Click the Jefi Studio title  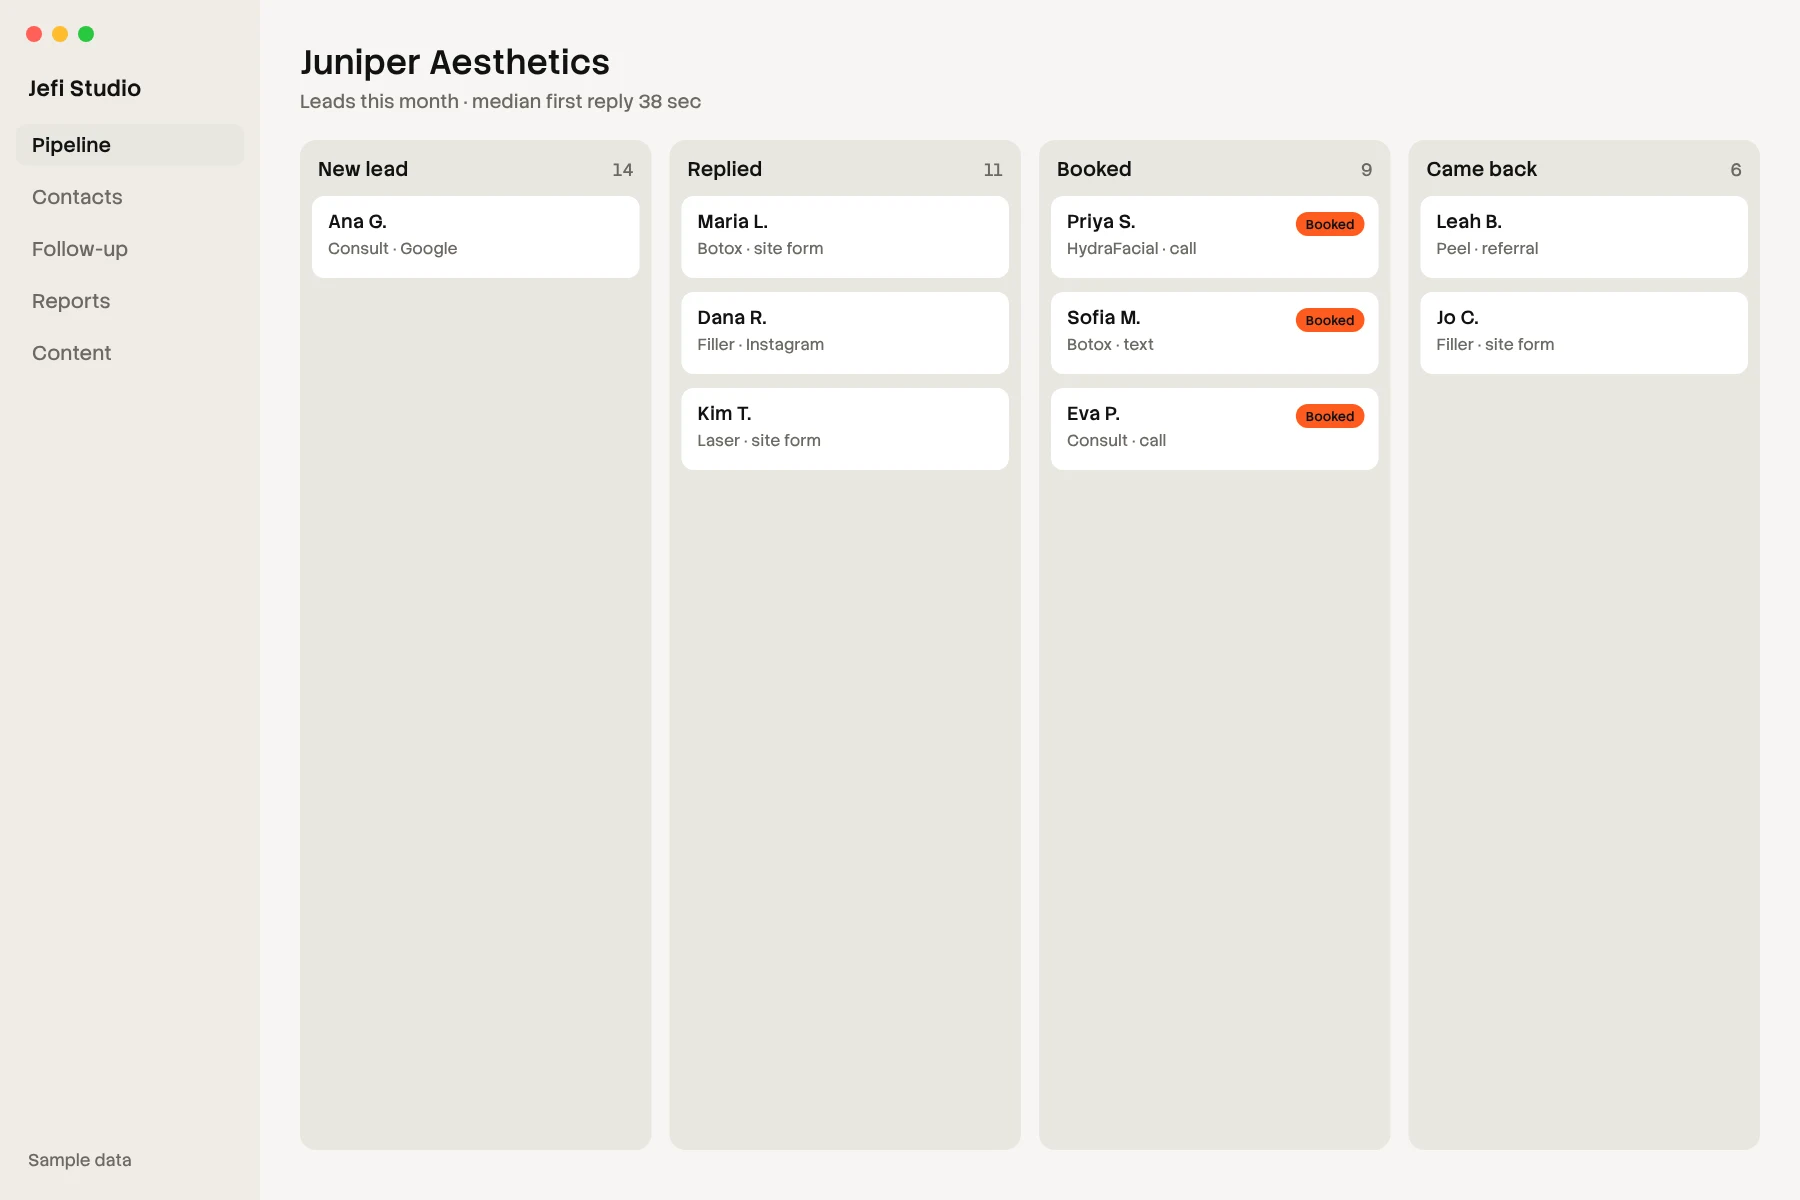point(85,88)
